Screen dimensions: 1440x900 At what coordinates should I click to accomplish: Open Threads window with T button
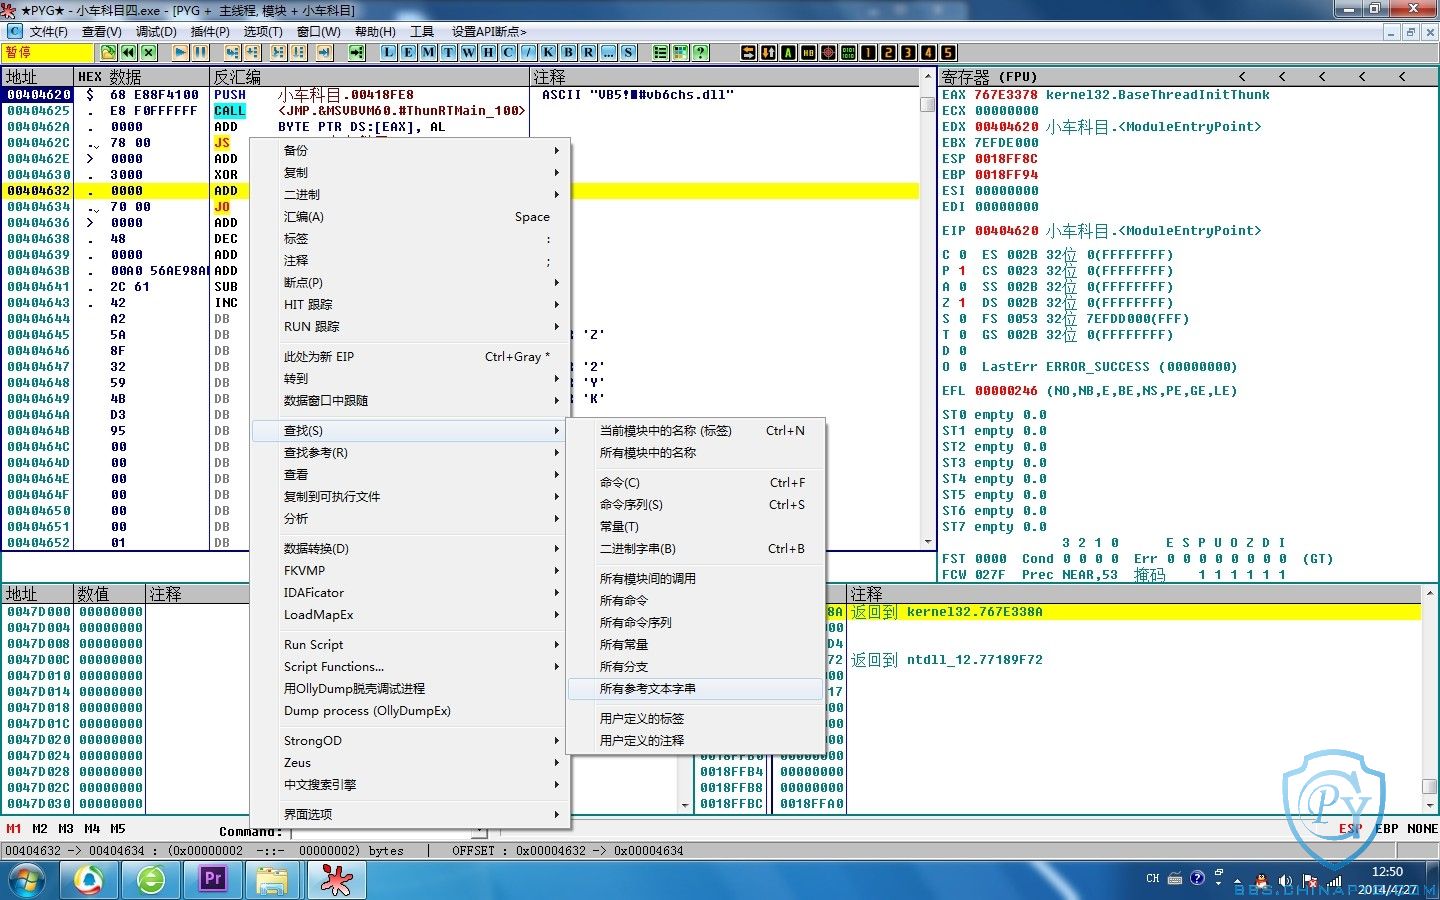(x=448, y=52)
